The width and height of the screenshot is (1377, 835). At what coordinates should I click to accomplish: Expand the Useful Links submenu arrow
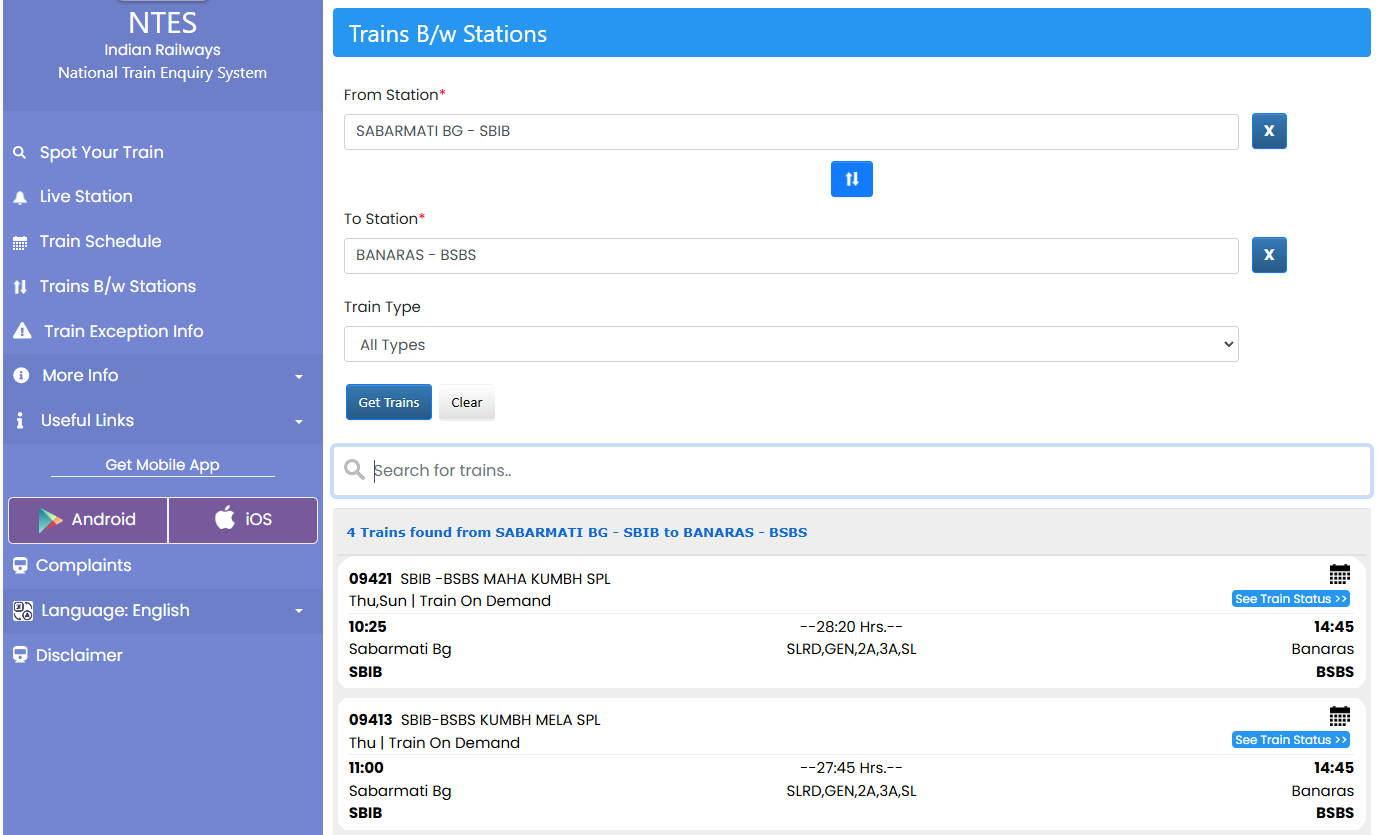(299, 422)
